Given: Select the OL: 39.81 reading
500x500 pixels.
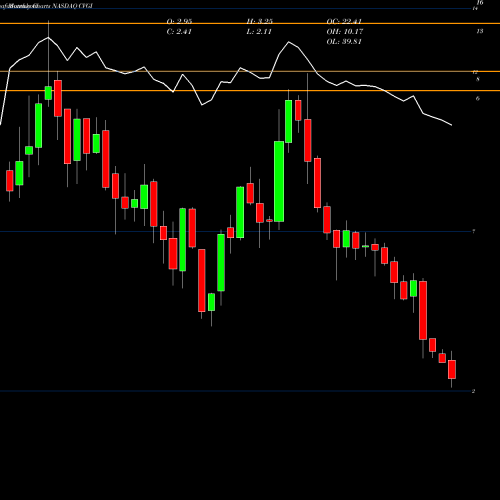Looking at the screenshot, I should point(344,42).
